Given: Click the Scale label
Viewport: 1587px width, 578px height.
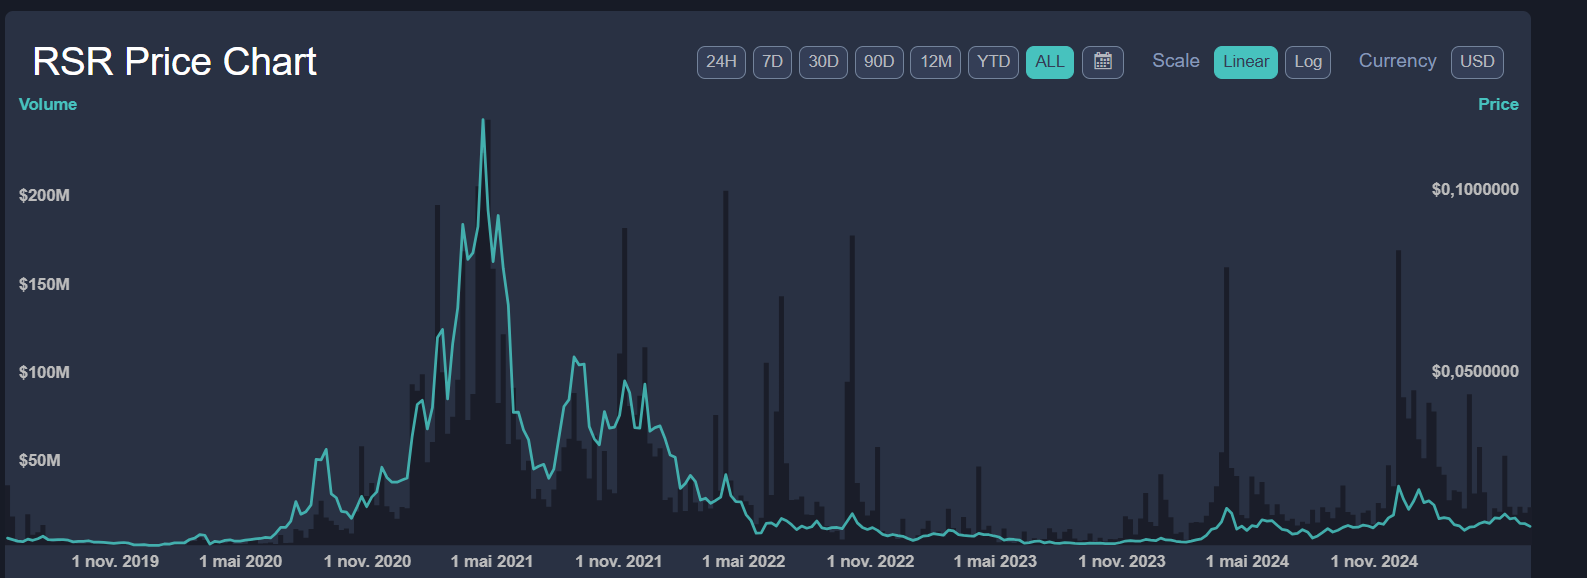Looking at the screenshot, I should (1176, 61).
